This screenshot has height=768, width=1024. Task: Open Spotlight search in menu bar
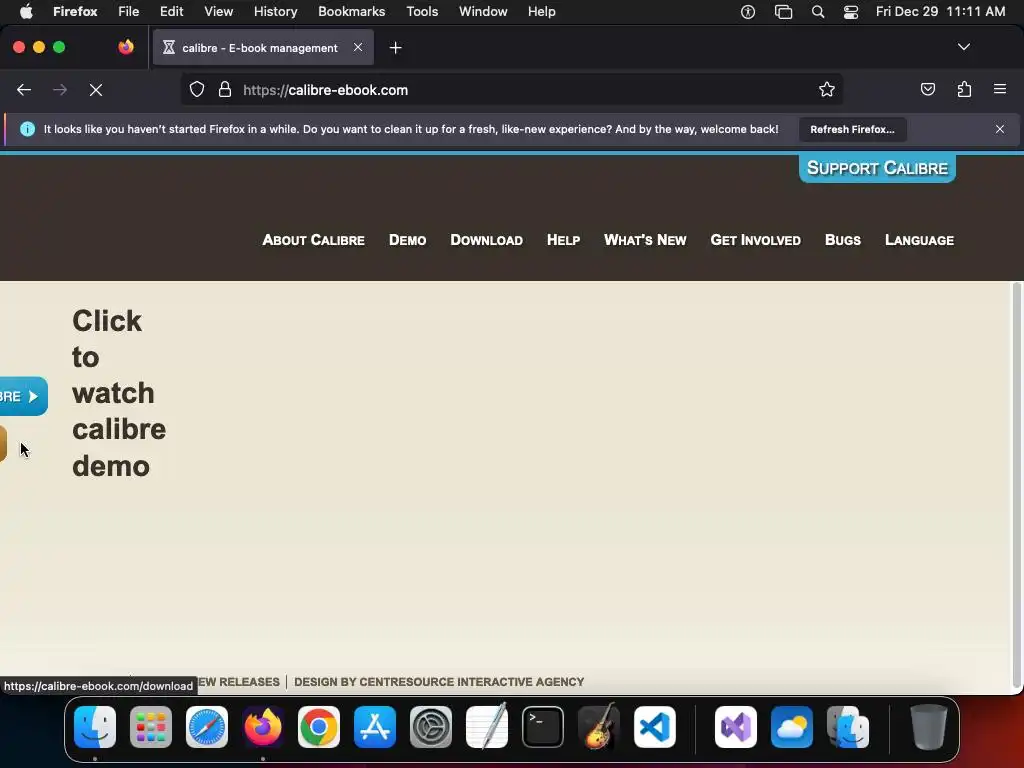pyautogui.click(x=818, y=12)
